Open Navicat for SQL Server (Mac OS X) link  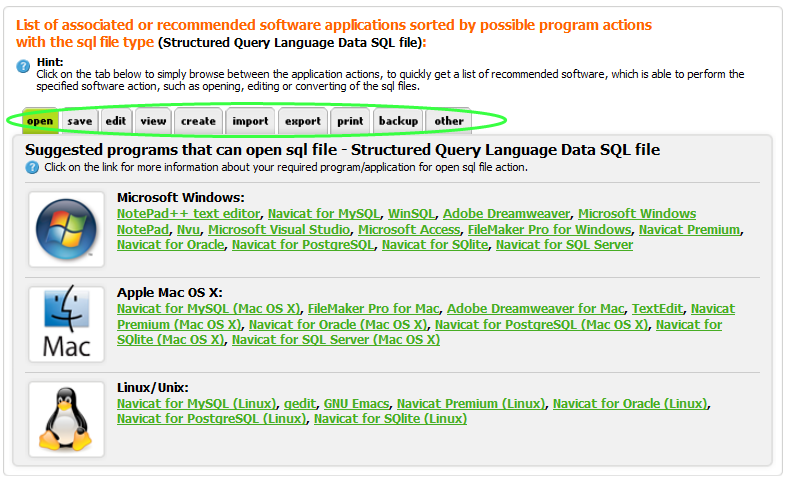336,340
